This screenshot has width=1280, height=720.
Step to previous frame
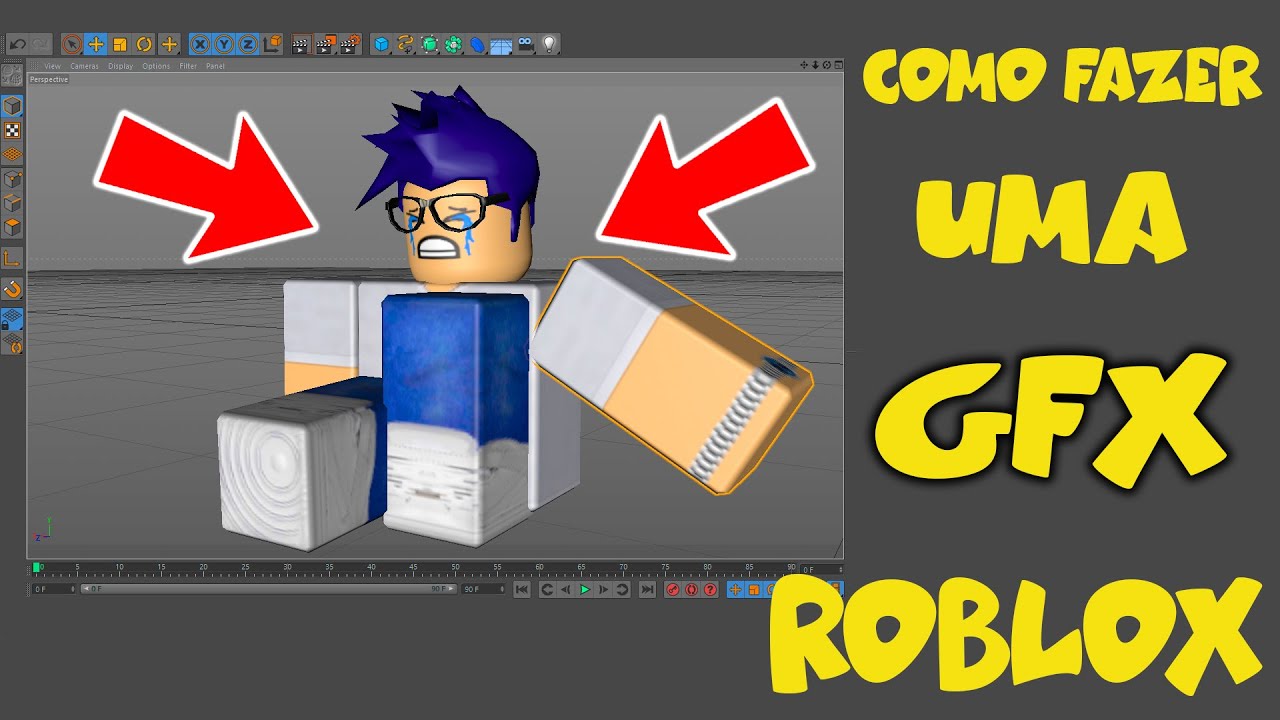click(566, 590)
